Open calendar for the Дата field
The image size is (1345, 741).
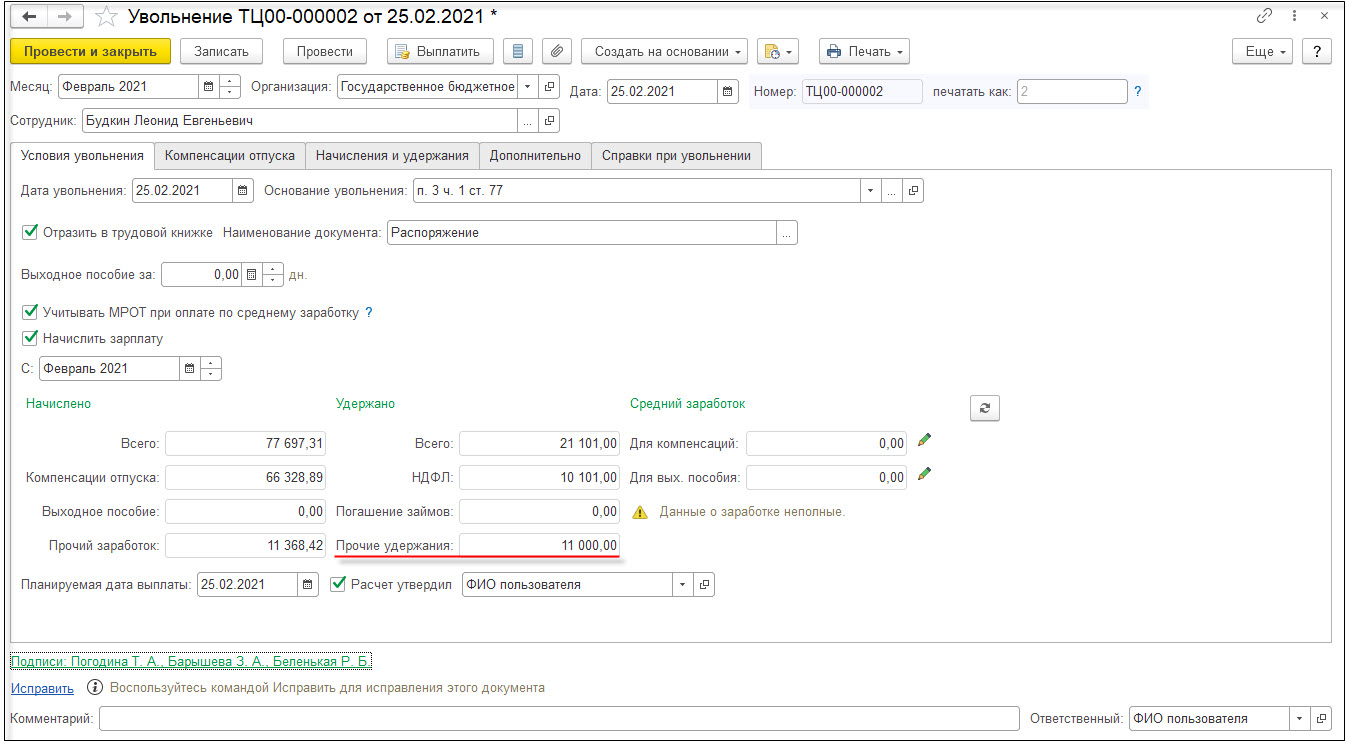point(728,91)
